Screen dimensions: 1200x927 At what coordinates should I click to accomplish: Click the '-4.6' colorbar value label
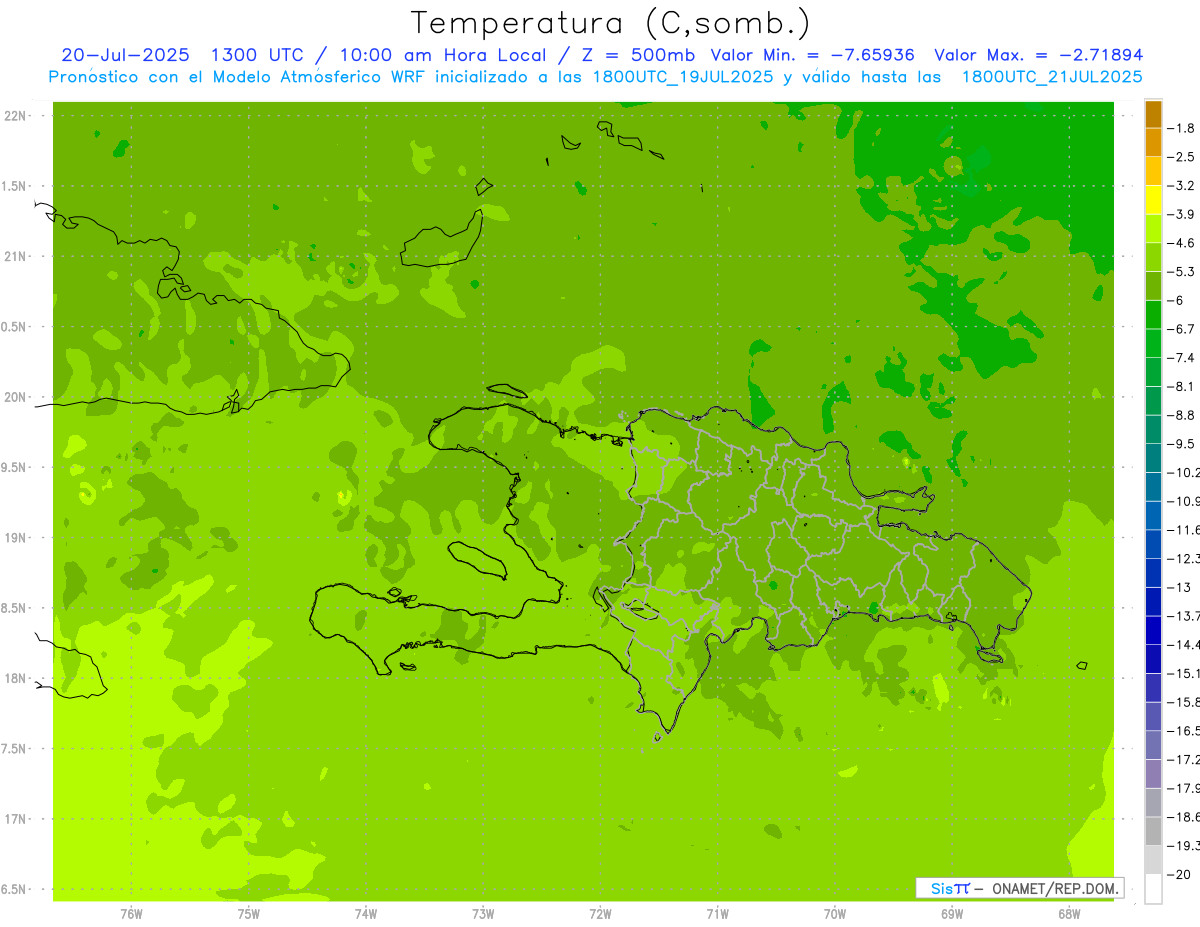point(1182,243)
